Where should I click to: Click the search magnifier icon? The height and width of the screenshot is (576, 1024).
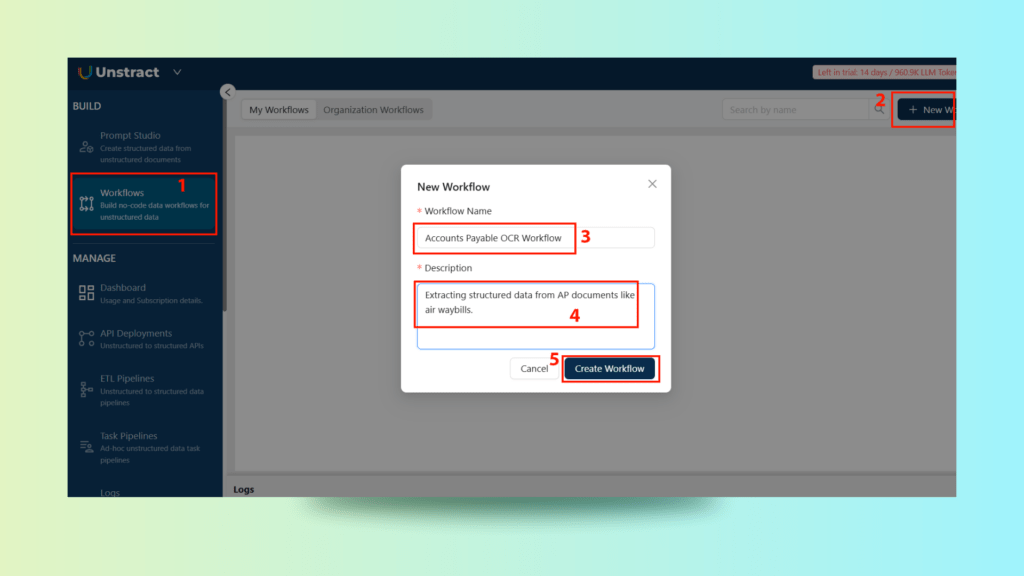880,110
